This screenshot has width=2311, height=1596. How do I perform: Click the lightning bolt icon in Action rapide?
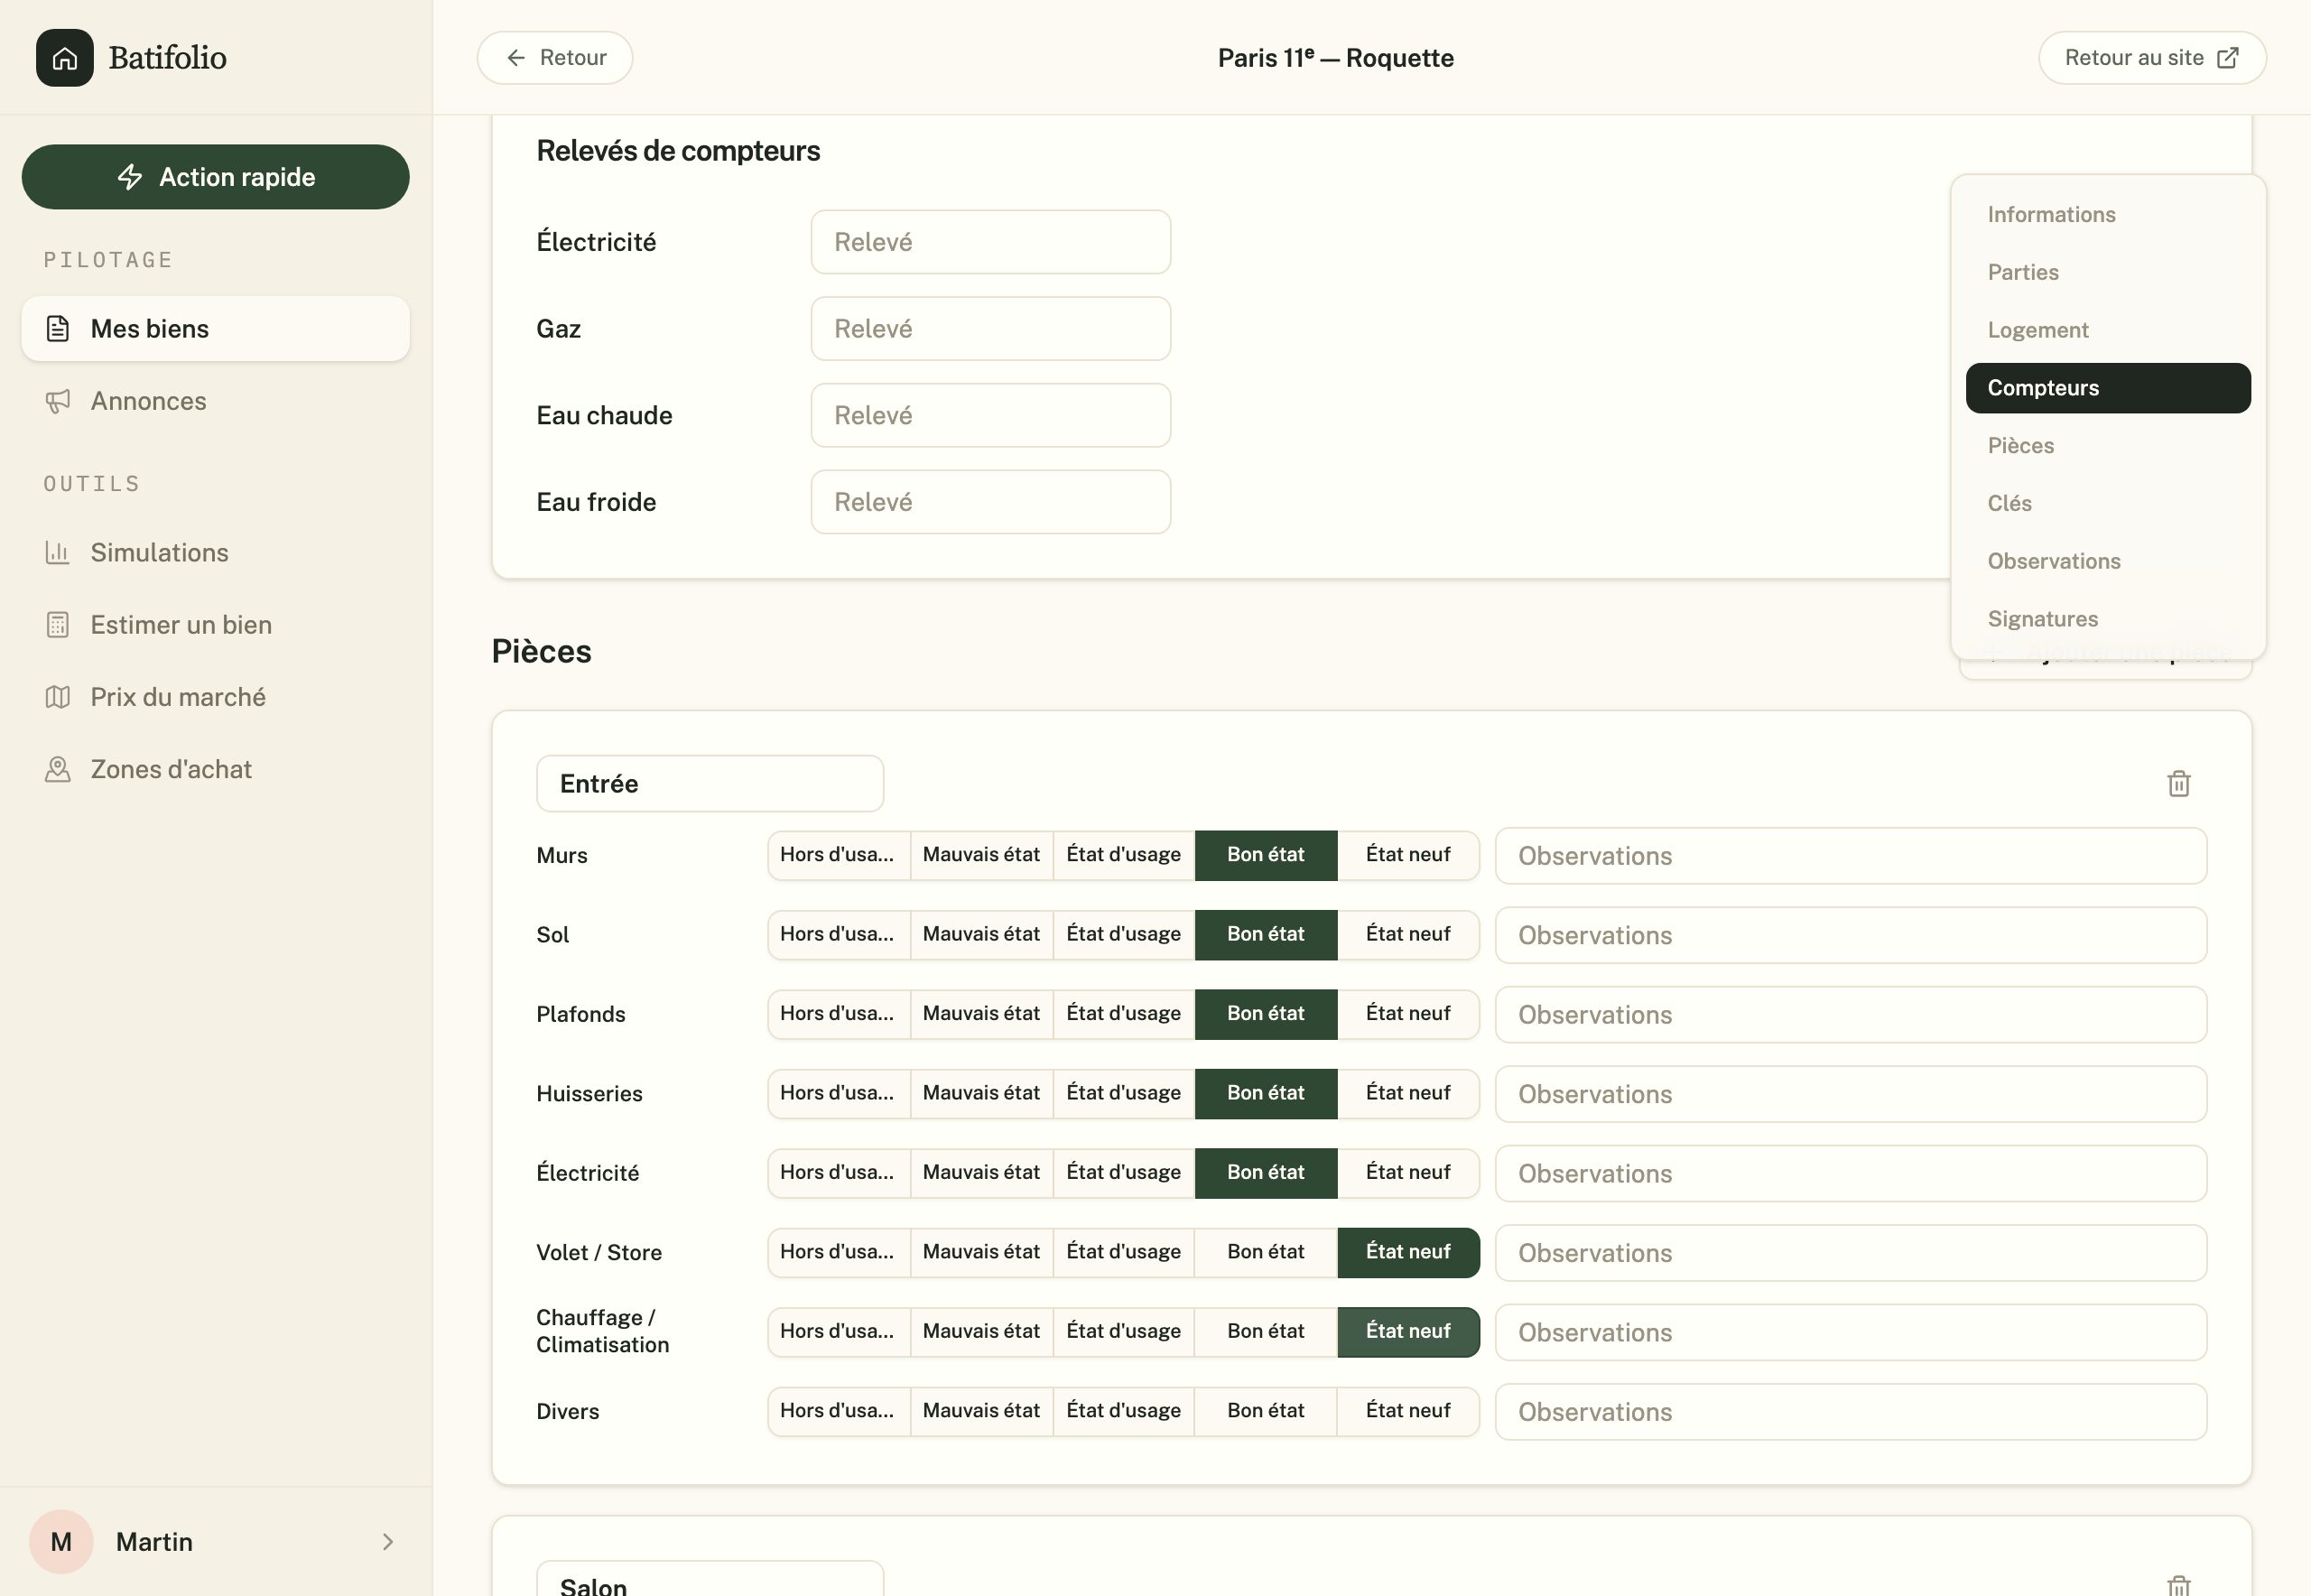[x=130, y=177]
